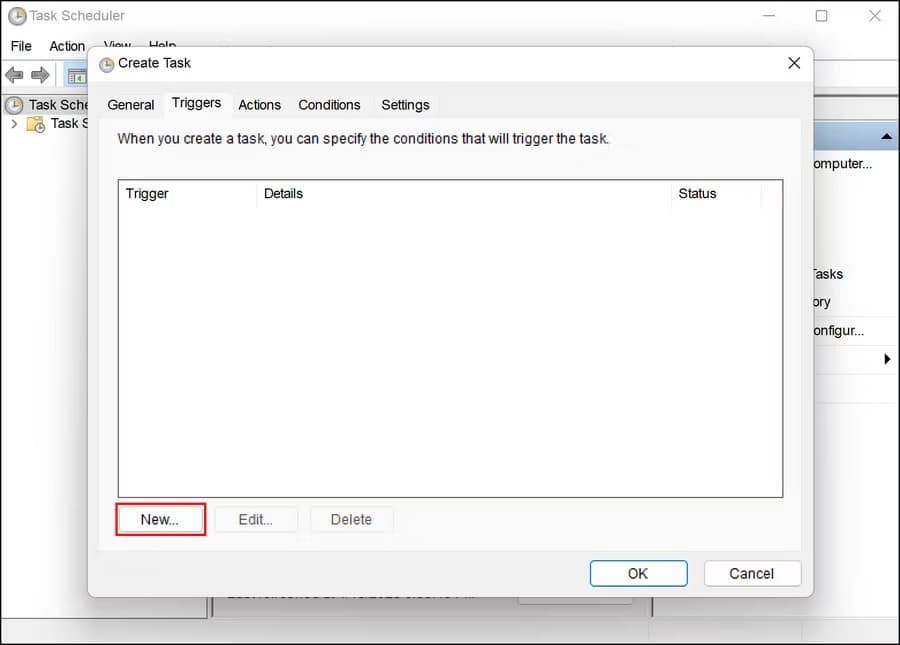Go to the Conditions tab
Screen dimensions: 900x645
(x=329, y=105)
